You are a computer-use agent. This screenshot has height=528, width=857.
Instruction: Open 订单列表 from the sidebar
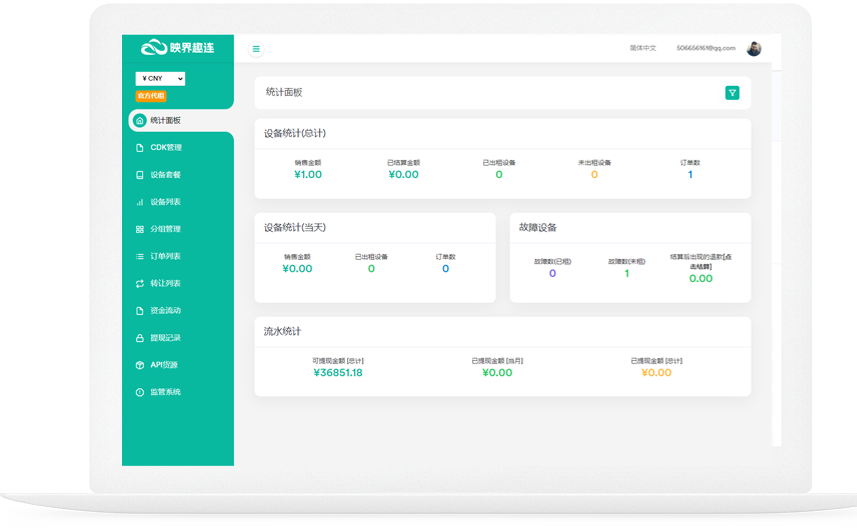pos(165,256)
